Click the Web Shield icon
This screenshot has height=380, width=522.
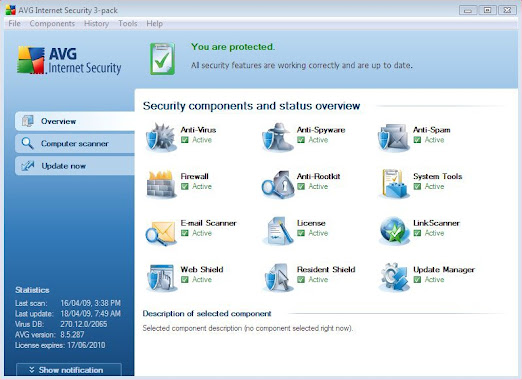161,277
